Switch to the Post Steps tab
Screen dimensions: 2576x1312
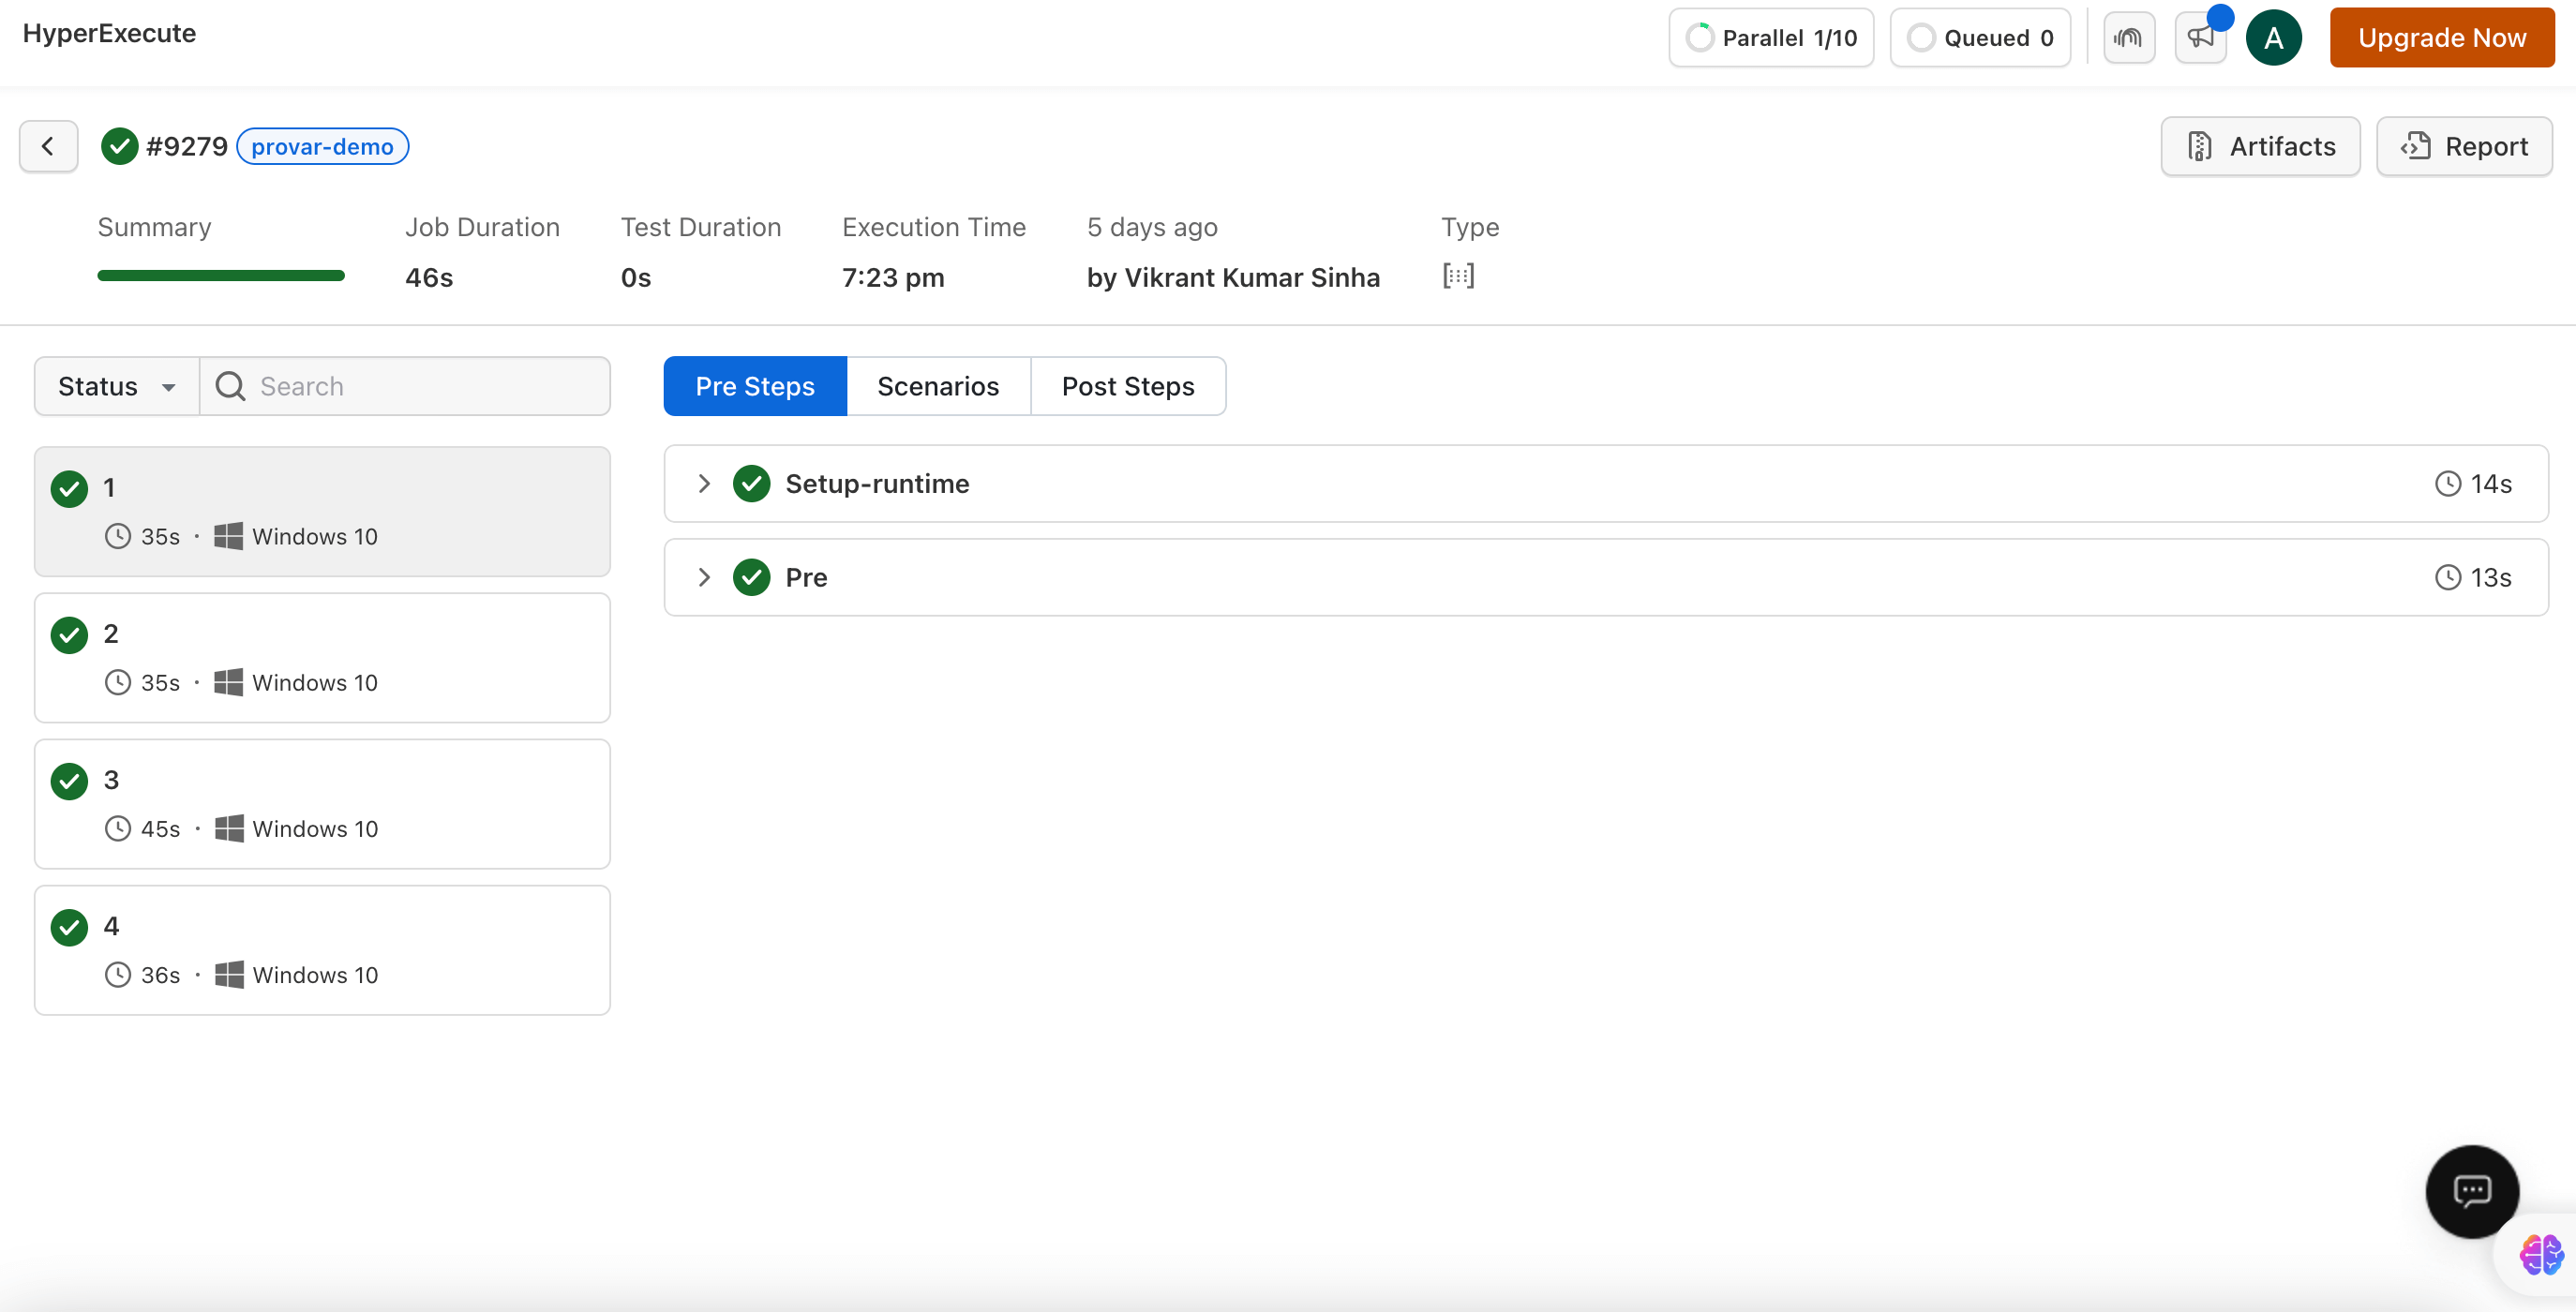tap(1128, 385)
